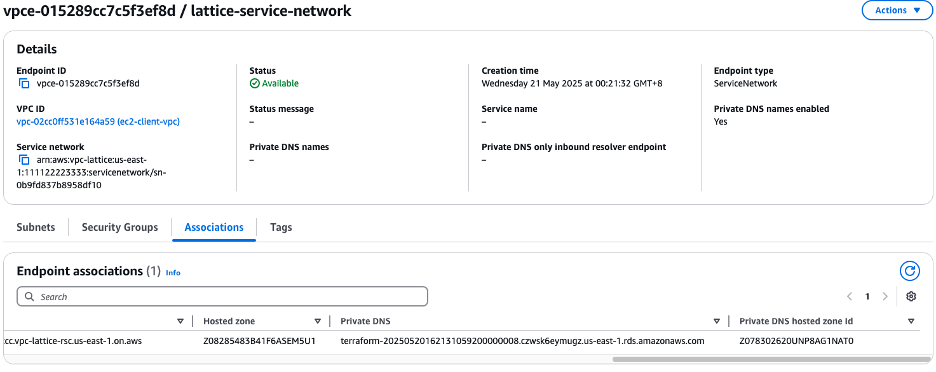936x372 pixels.
Task: Click the green Available status icon
Action: [254, 84]
